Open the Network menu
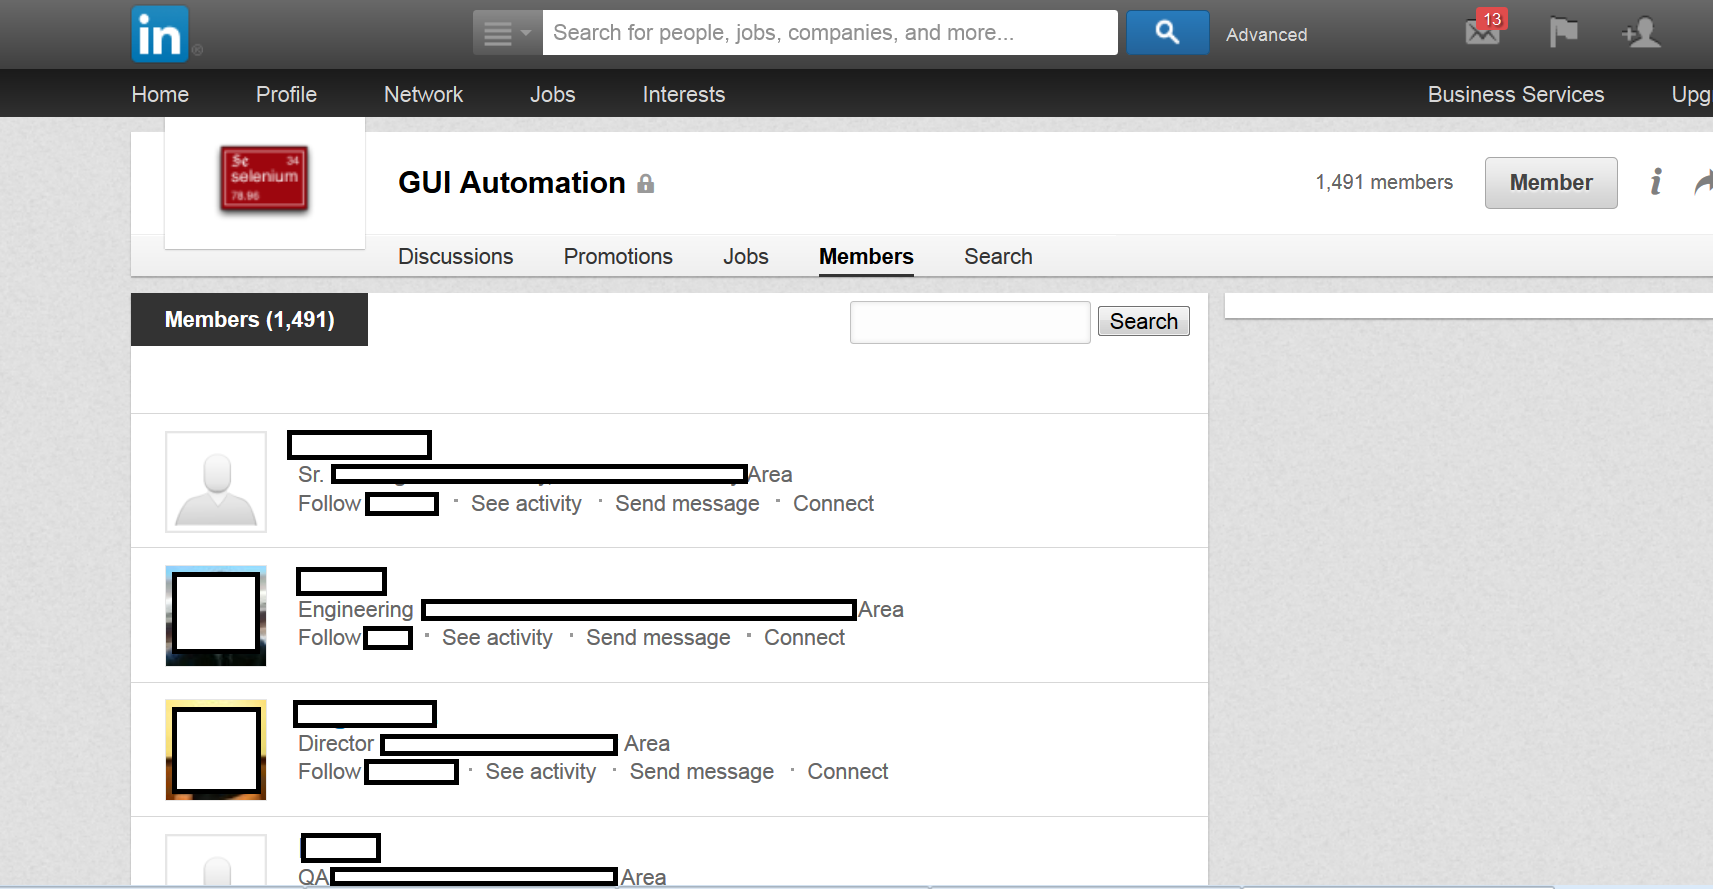 [x=423, y=94]
